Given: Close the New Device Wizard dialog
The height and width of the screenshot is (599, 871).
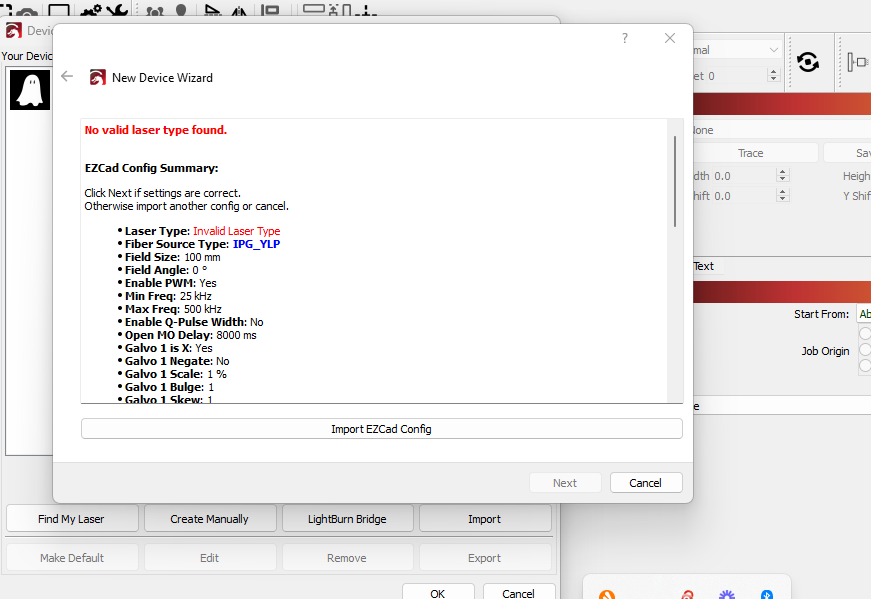Looking at the screenshot, I should 670,38.
